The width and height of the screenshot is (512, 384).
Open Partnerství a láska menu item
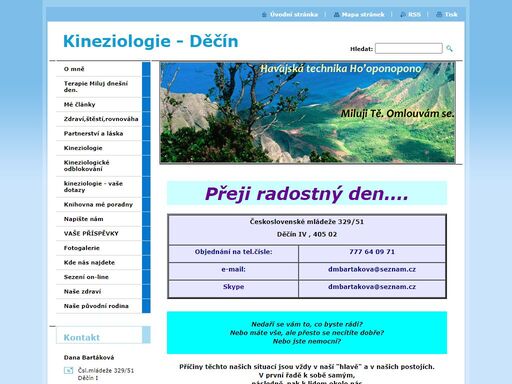(99, 133)
